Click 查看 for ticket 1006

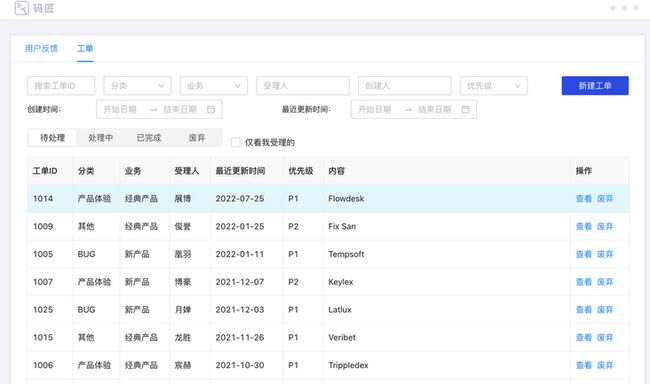coord(584,365)
